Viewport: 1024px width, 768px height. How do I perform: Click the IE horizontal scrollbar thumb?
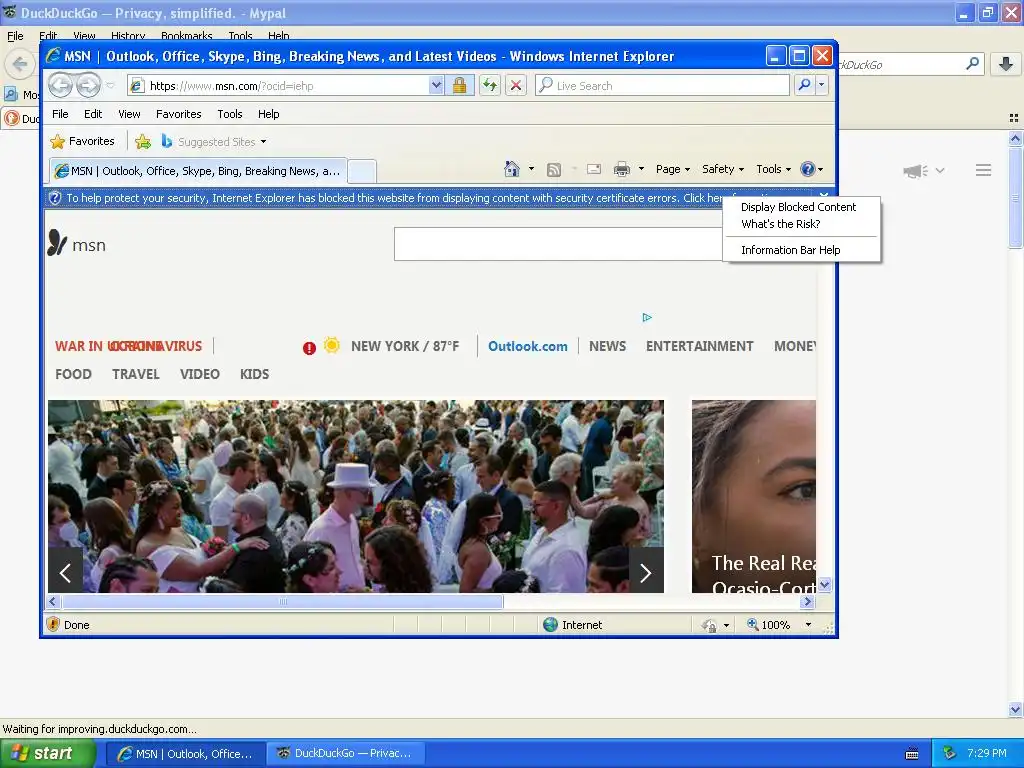click(283, 601)
